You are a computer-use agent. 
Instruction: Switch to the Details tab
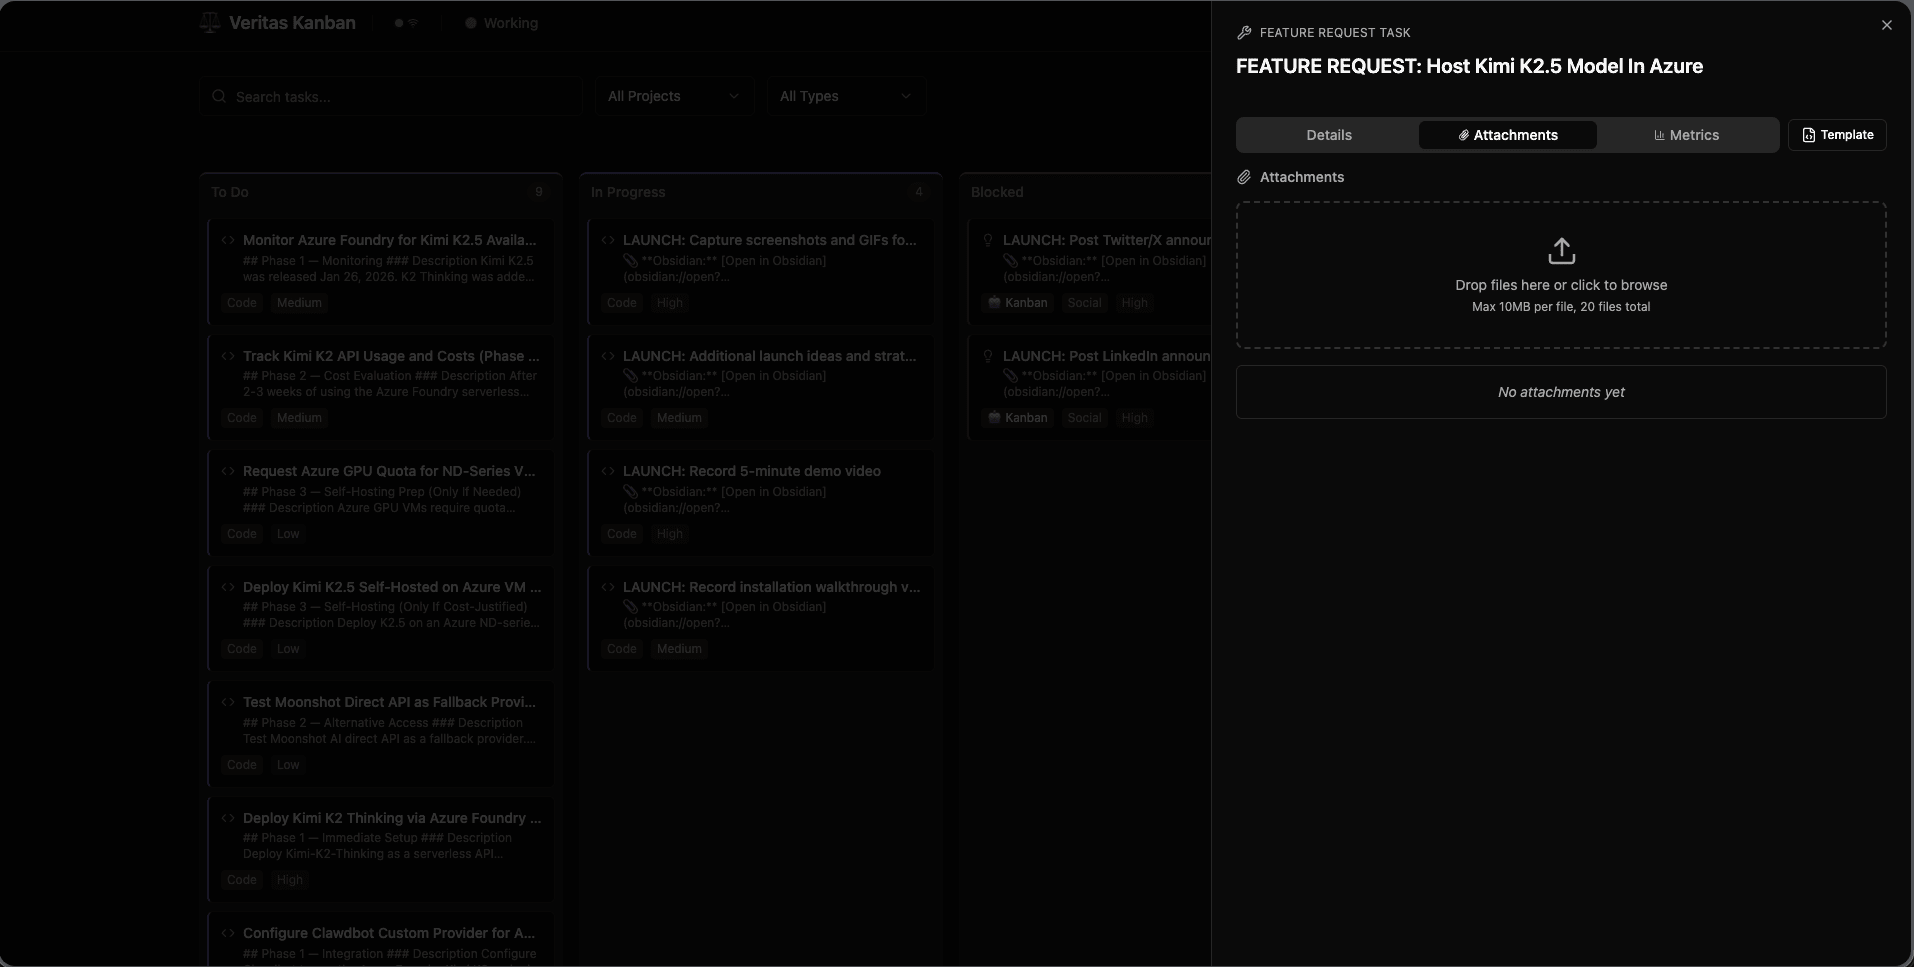coord(1328,135)
